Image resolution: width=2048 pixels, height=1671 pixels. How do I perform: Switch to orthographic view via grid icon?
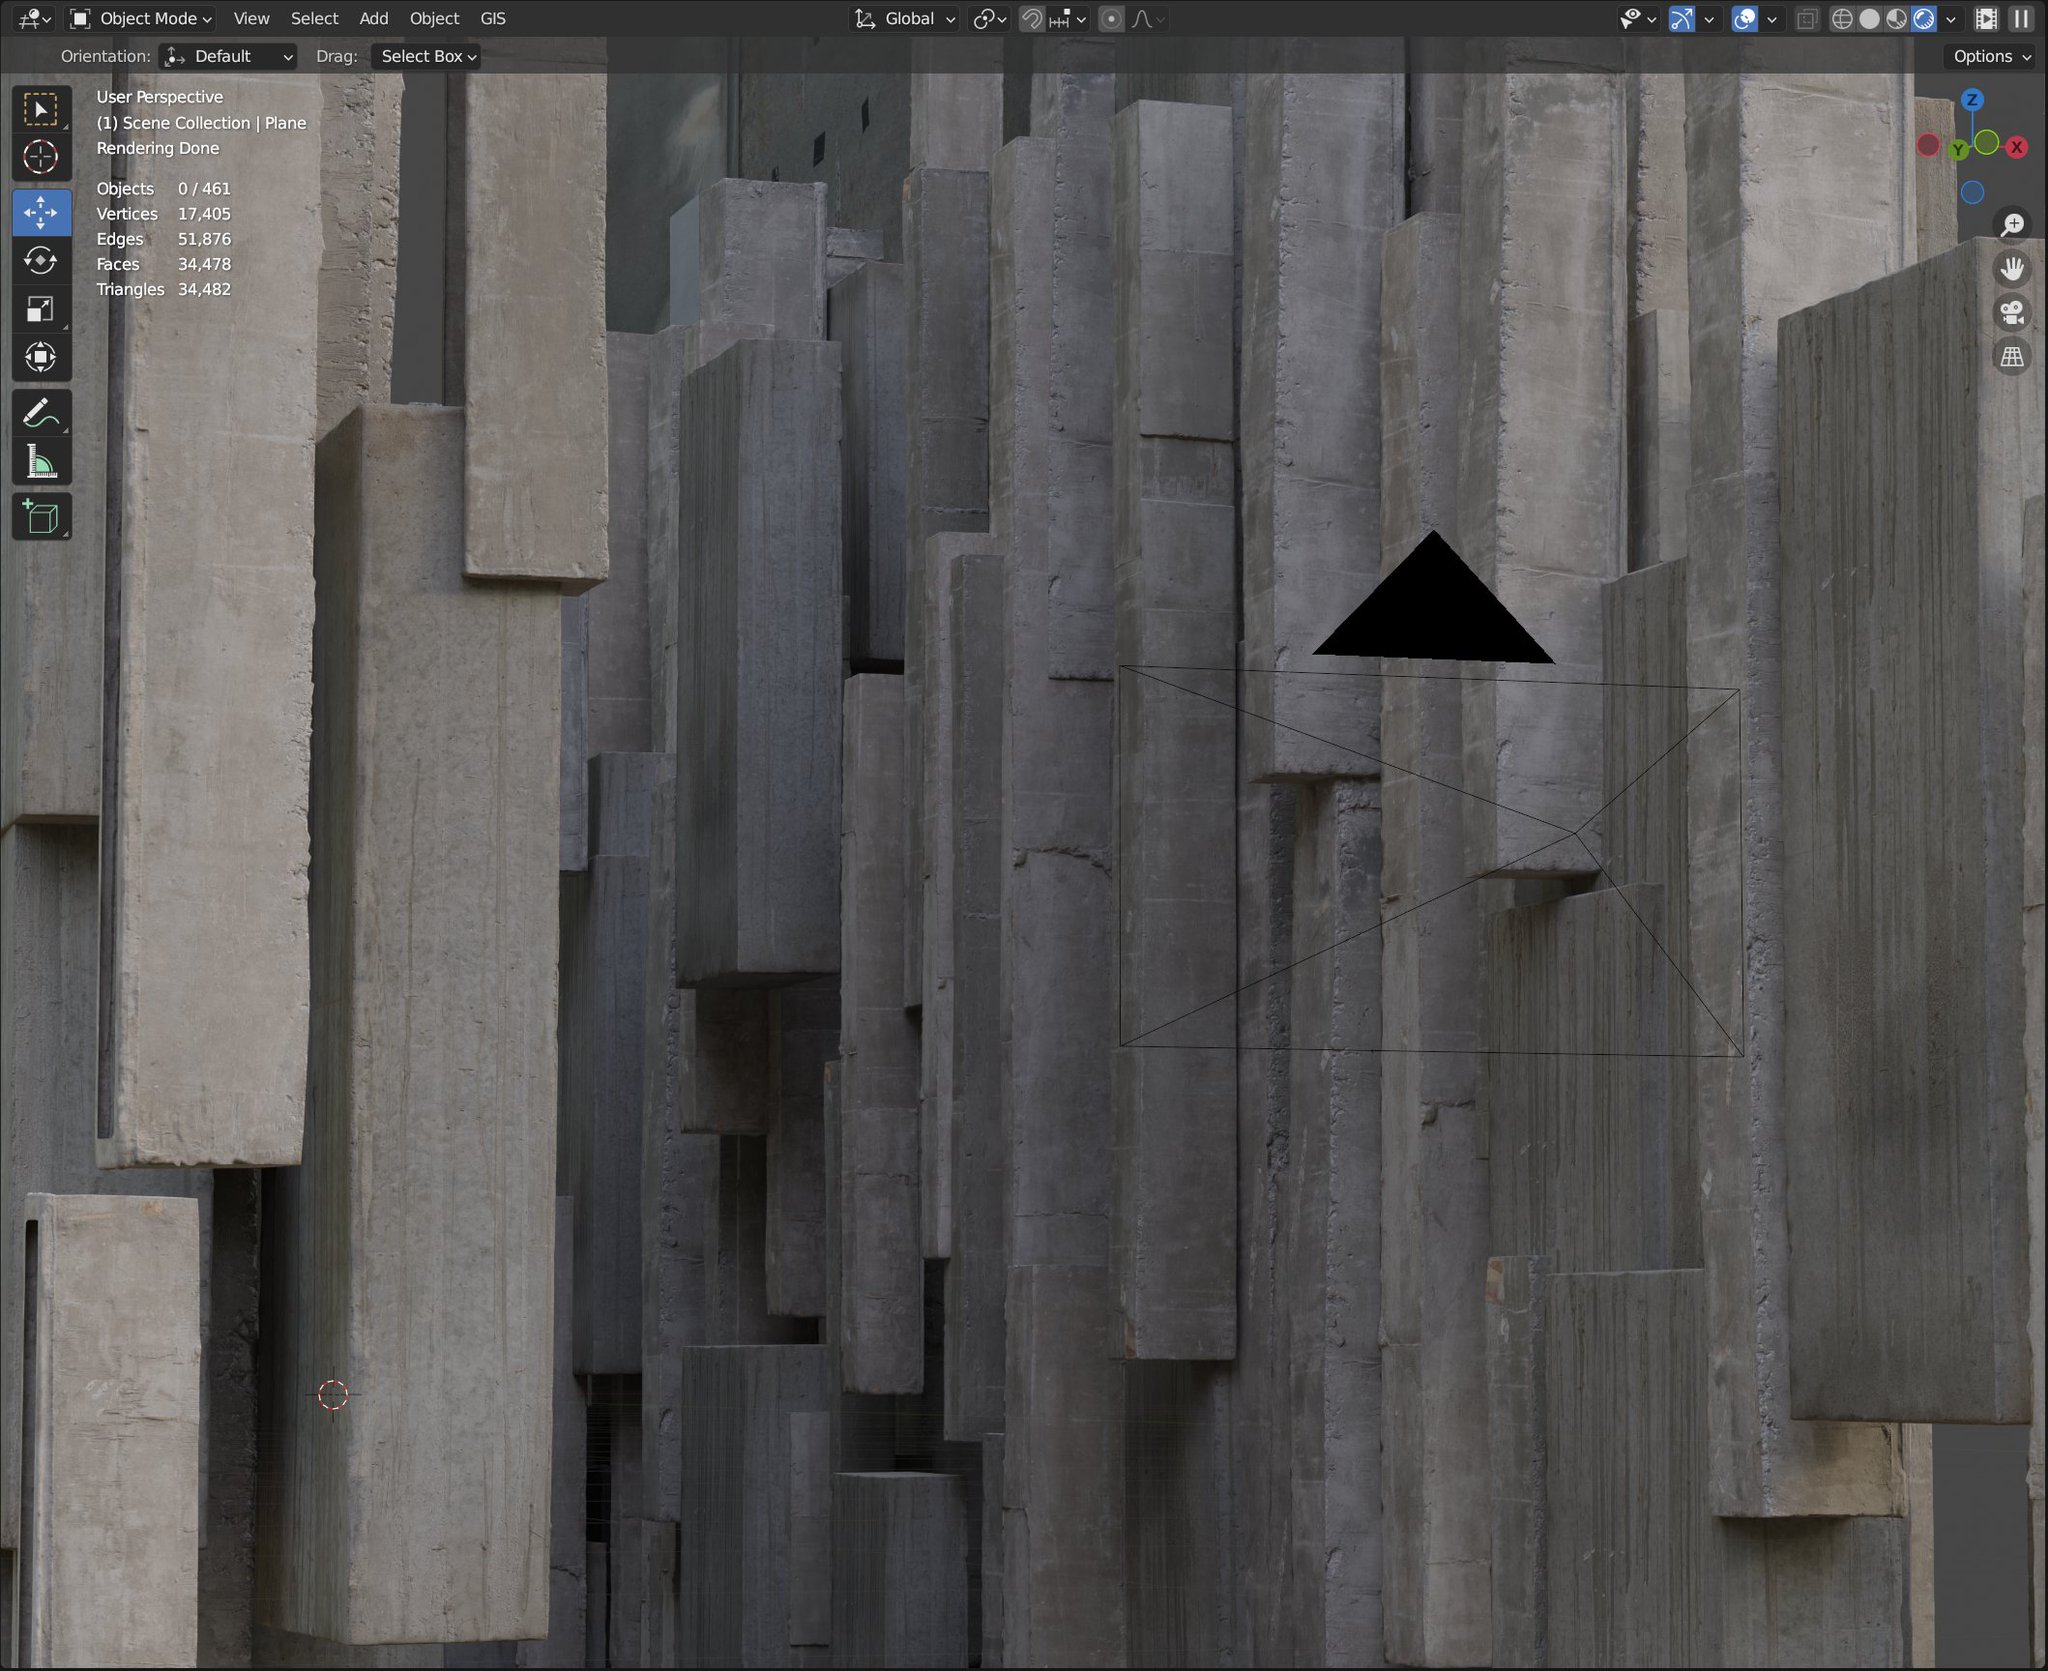2012,357
